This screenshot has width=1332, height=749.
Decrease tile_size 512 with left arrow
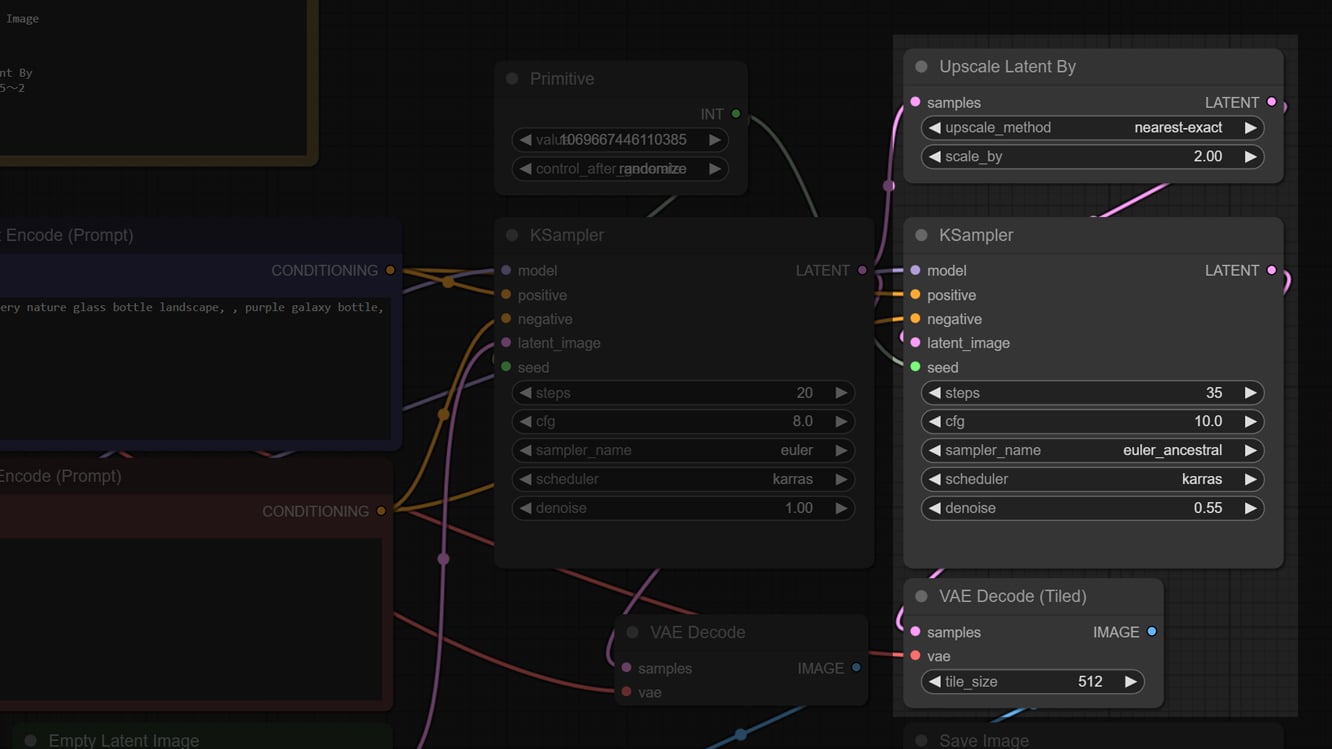(x=935, y=682)
